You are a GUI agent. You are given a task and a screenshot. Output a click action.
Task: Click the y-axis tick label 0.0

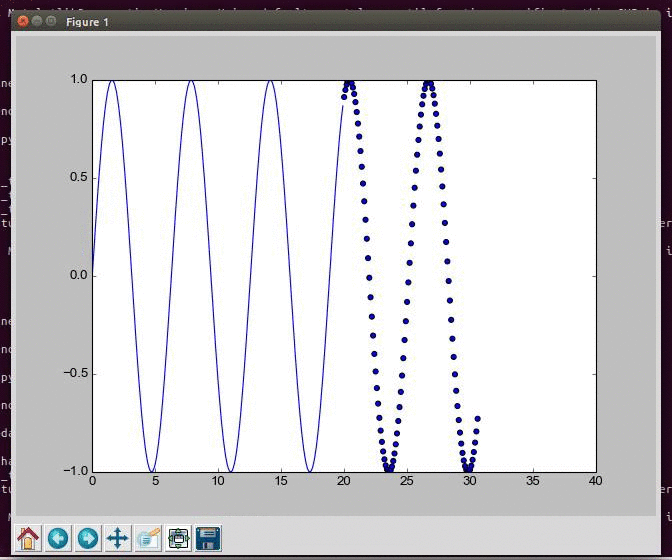(x=78, y=275)
